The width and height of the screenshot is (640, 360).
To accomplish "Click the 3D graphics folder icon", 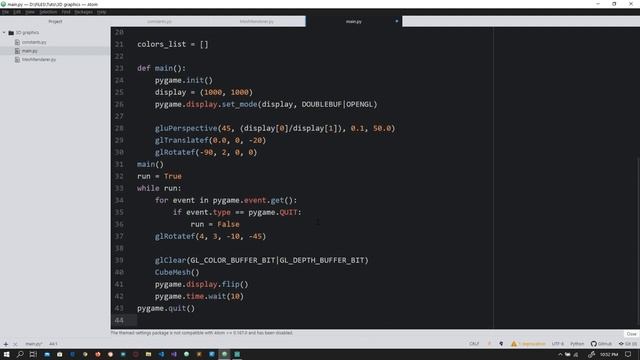I will (x=11, y=33).
